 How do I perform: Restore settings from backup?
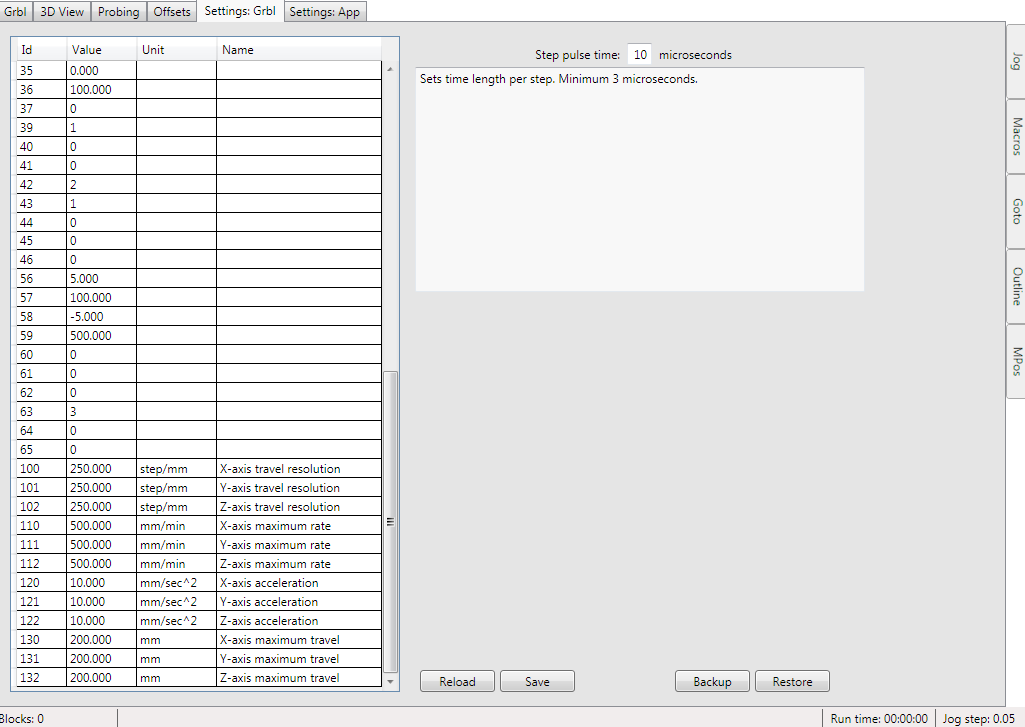tap(792, 682)
